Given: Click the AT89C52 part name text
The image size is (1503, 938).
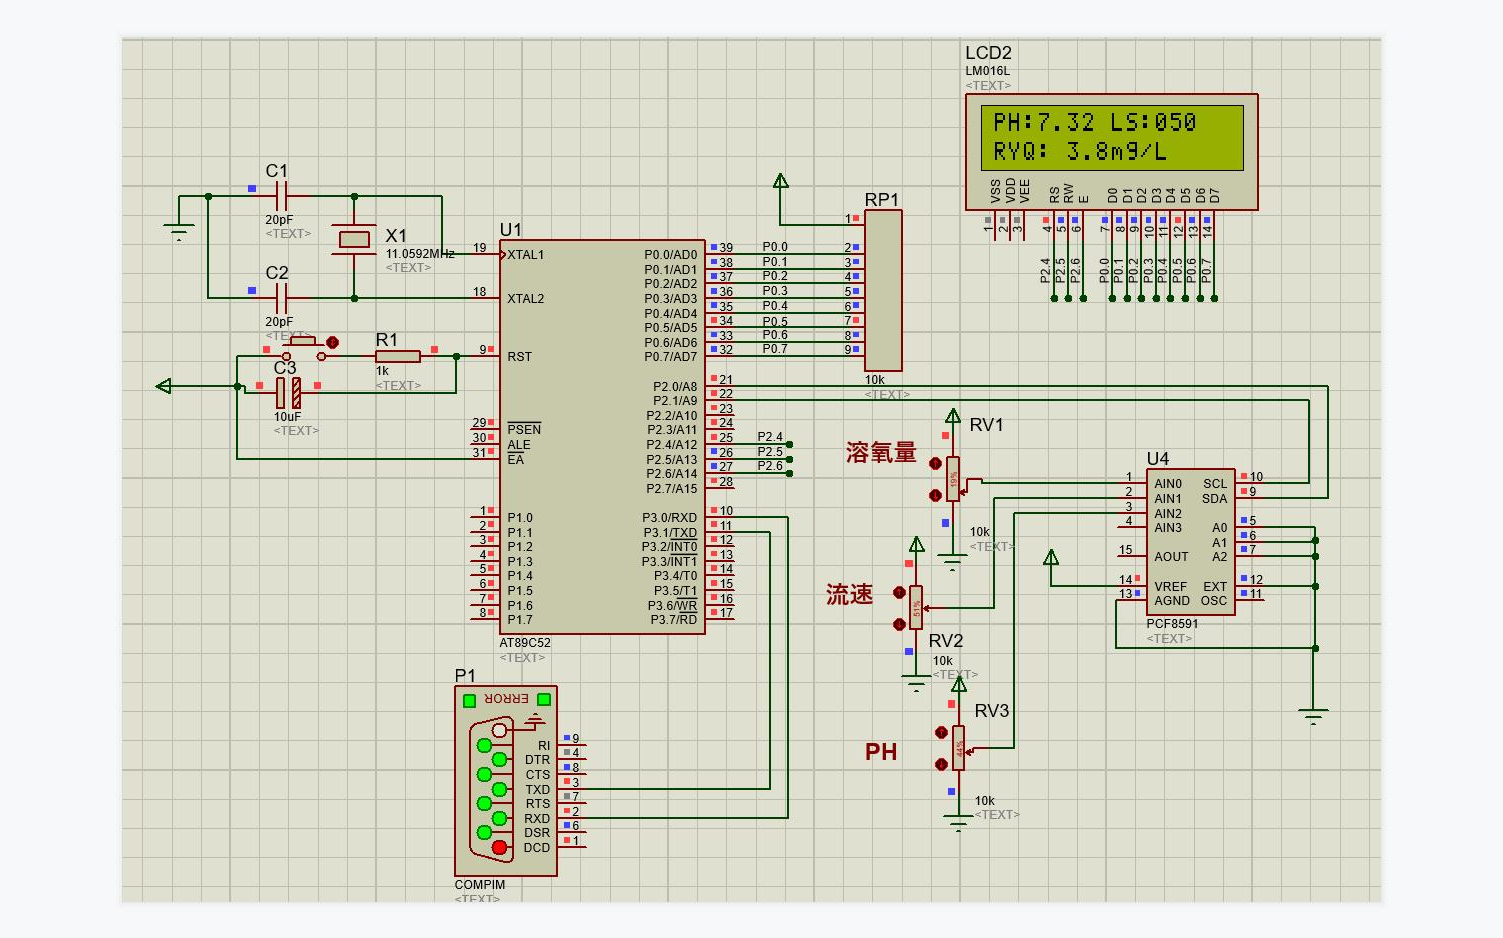Looking at the screenshot, I should 525,643.
